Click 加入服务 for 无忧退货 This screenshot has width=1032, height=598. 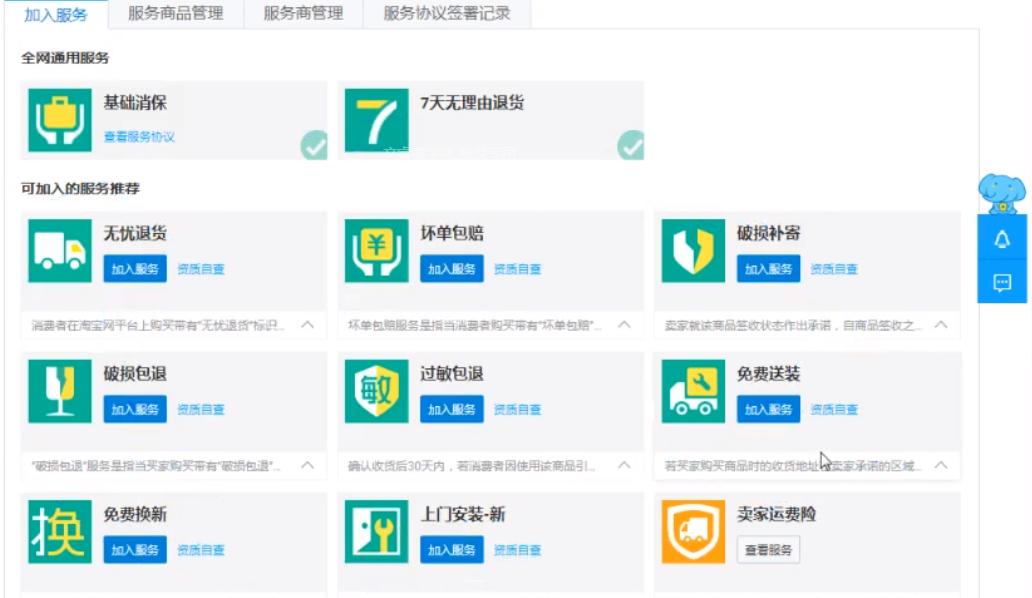pos(134,270)
